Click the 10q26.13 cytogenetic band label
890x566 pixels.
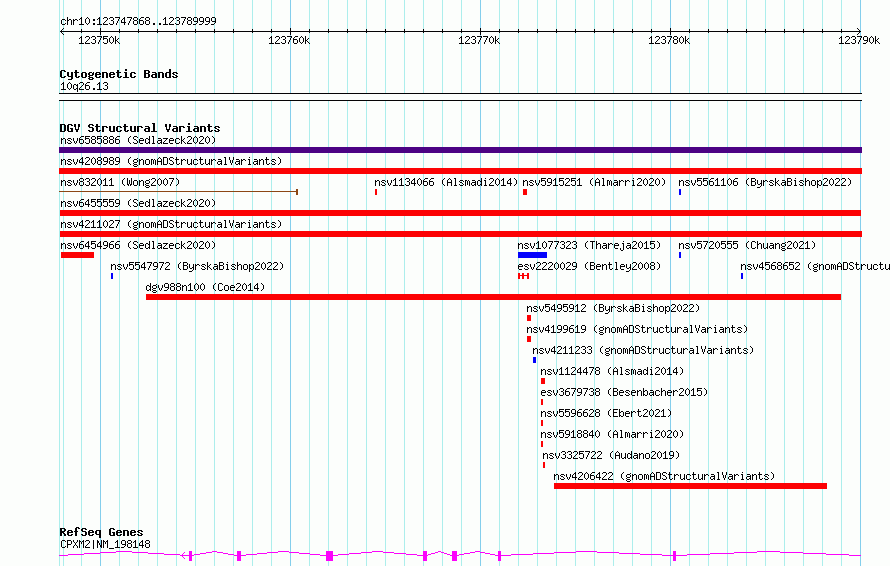click(84, 86)
